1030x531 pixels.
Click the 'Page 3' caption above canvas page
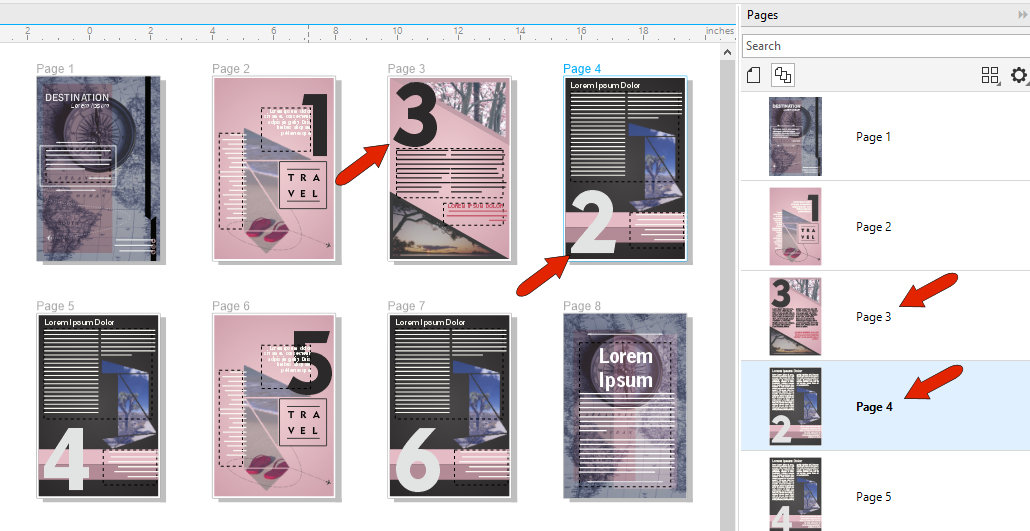407,68
